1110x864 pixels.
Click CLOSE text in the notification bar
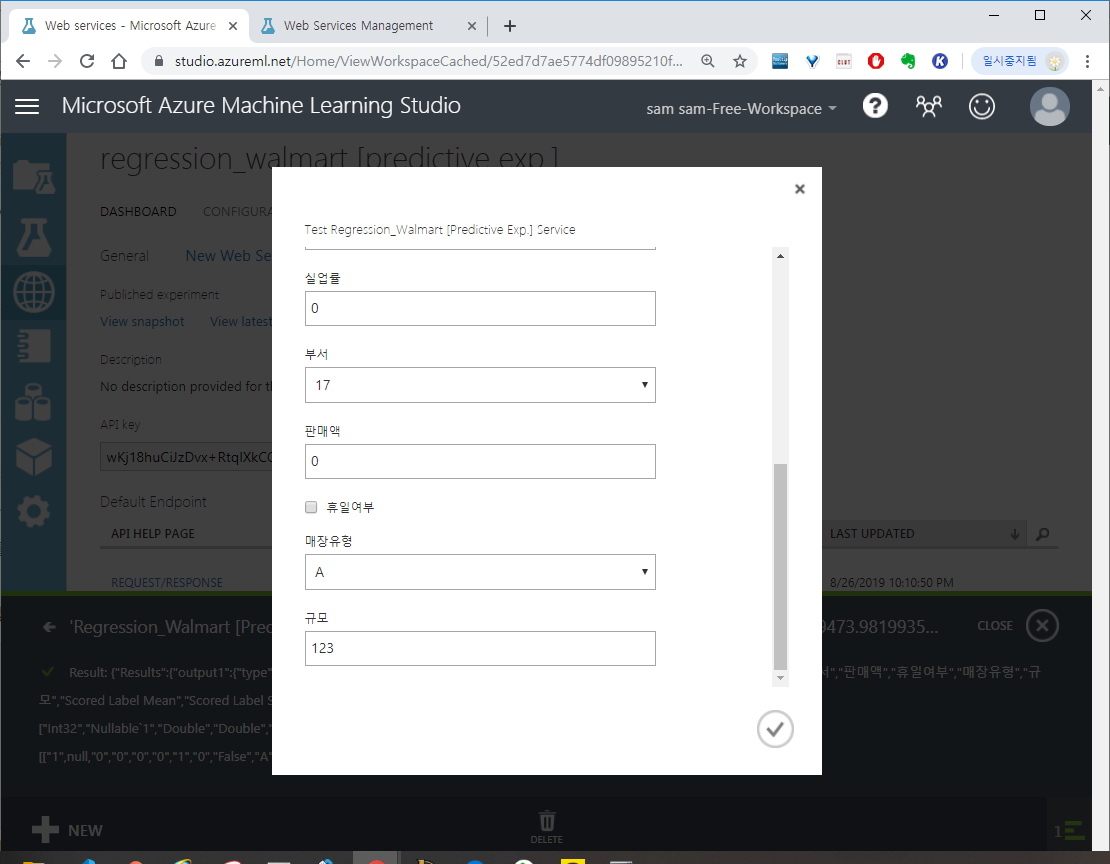click(x=995, y=625)
